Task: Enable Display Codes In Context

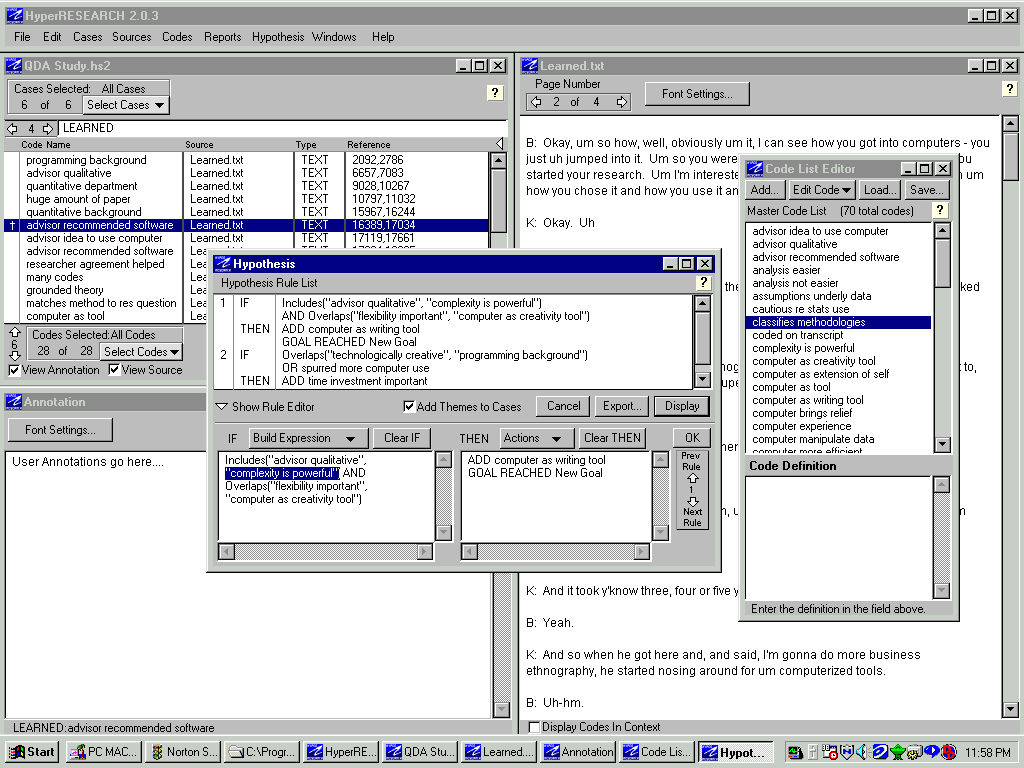Action: [x=534, y=727]
